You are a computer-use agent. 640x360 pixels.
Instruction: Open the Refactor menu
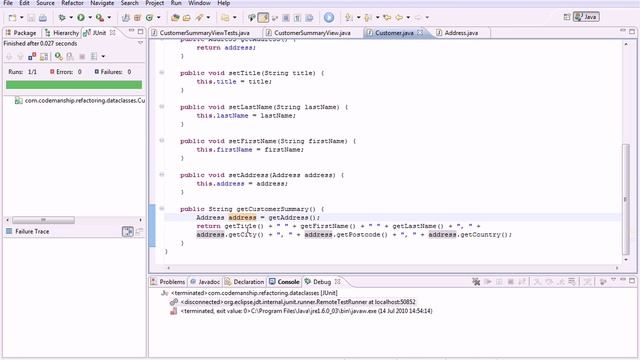[x=72, y=3]
